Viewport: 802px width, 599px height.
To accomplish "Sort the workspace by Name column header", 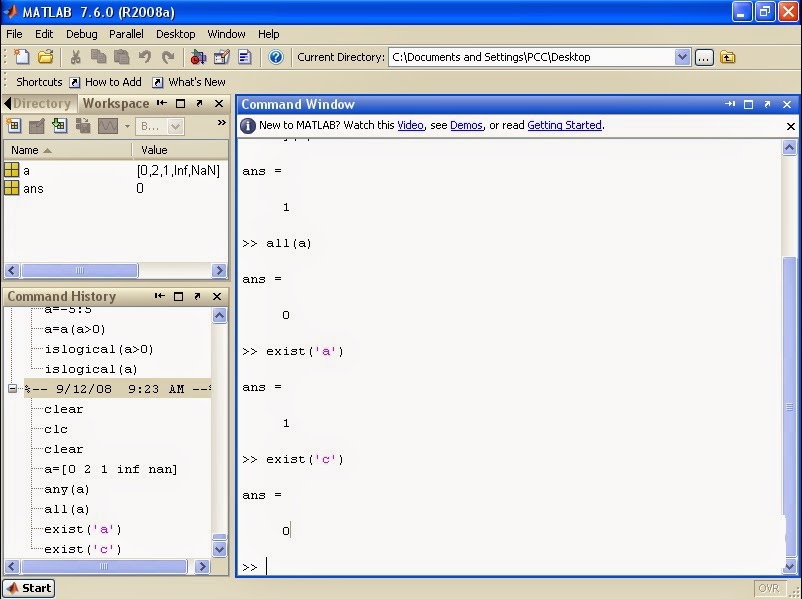I will pos(68,150).
